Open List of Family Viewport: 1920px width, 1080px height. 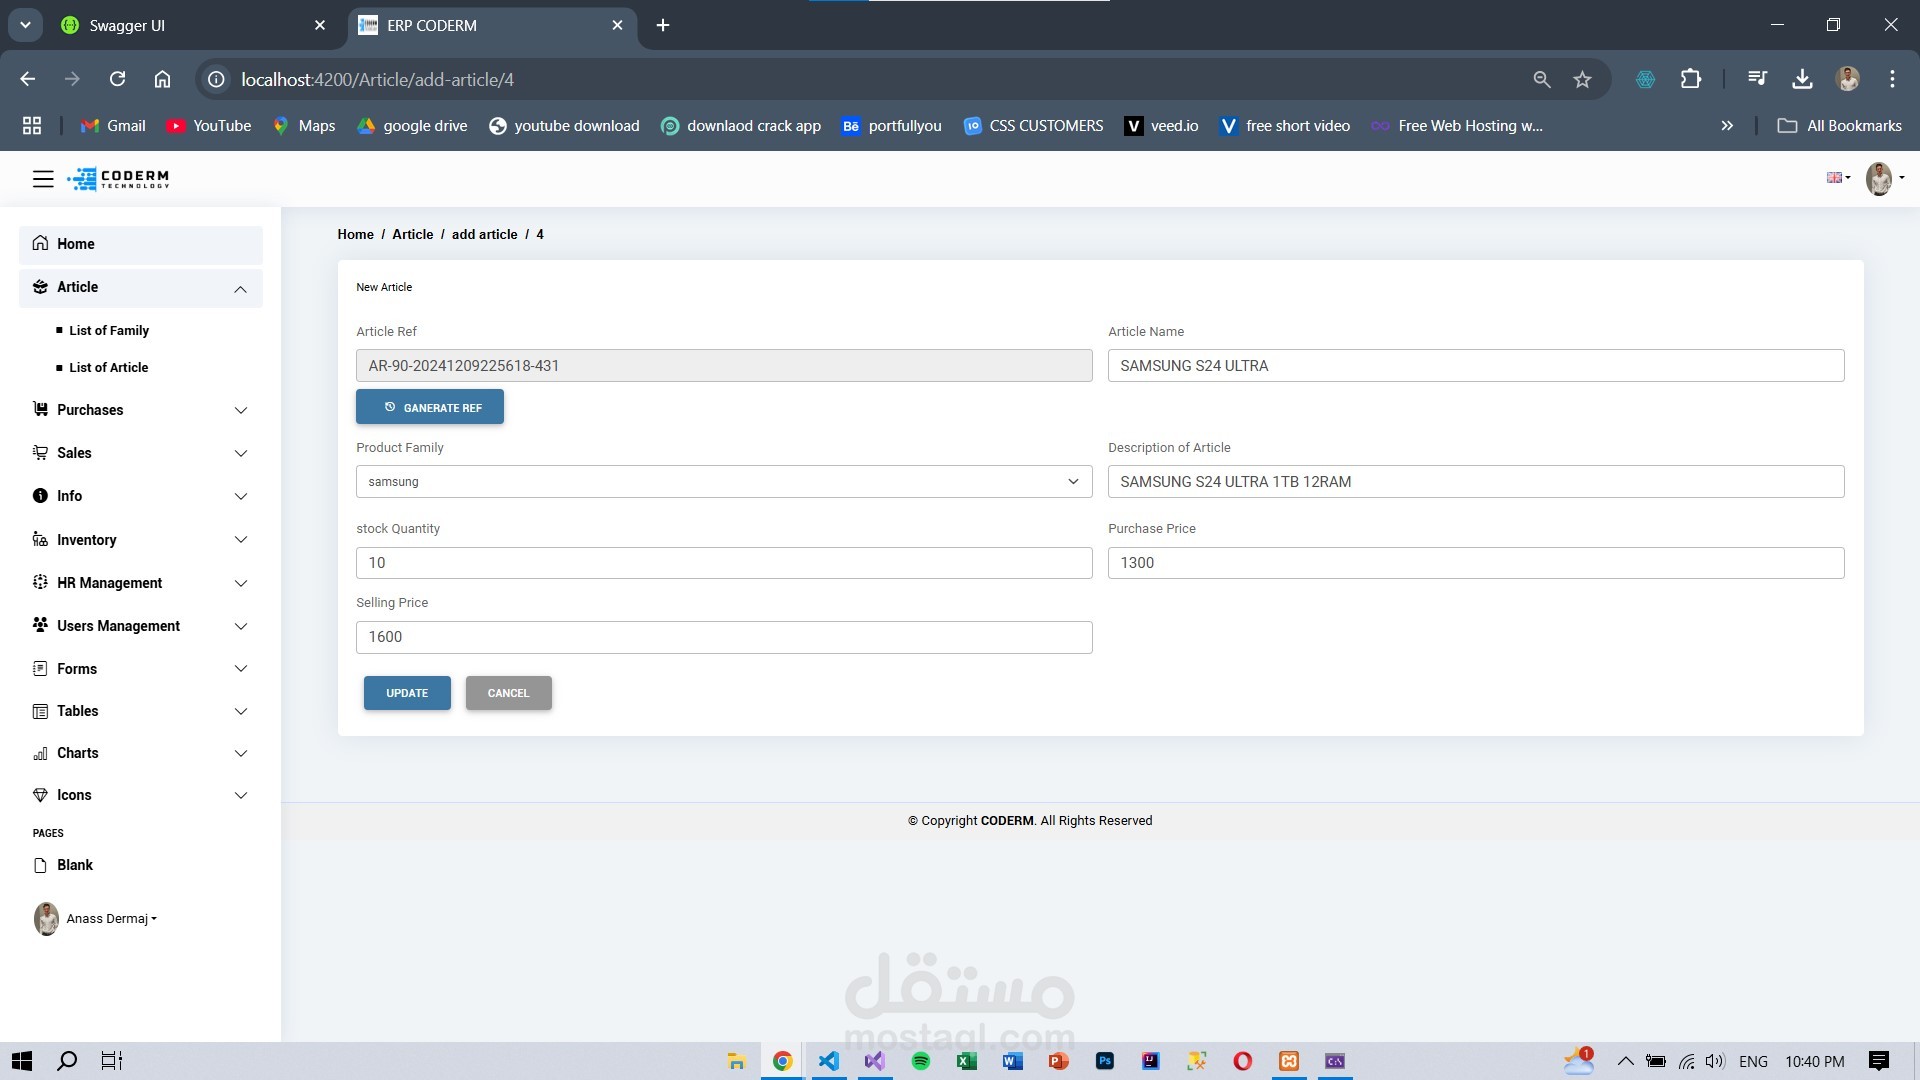pyautogui.click(x=109, y=331)
